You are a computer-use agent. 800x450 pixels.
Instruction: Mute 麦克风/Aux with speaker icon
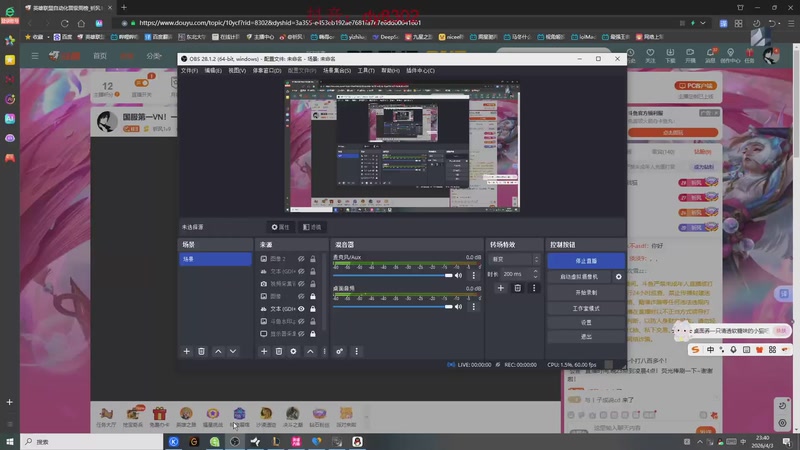pos(458,276)
